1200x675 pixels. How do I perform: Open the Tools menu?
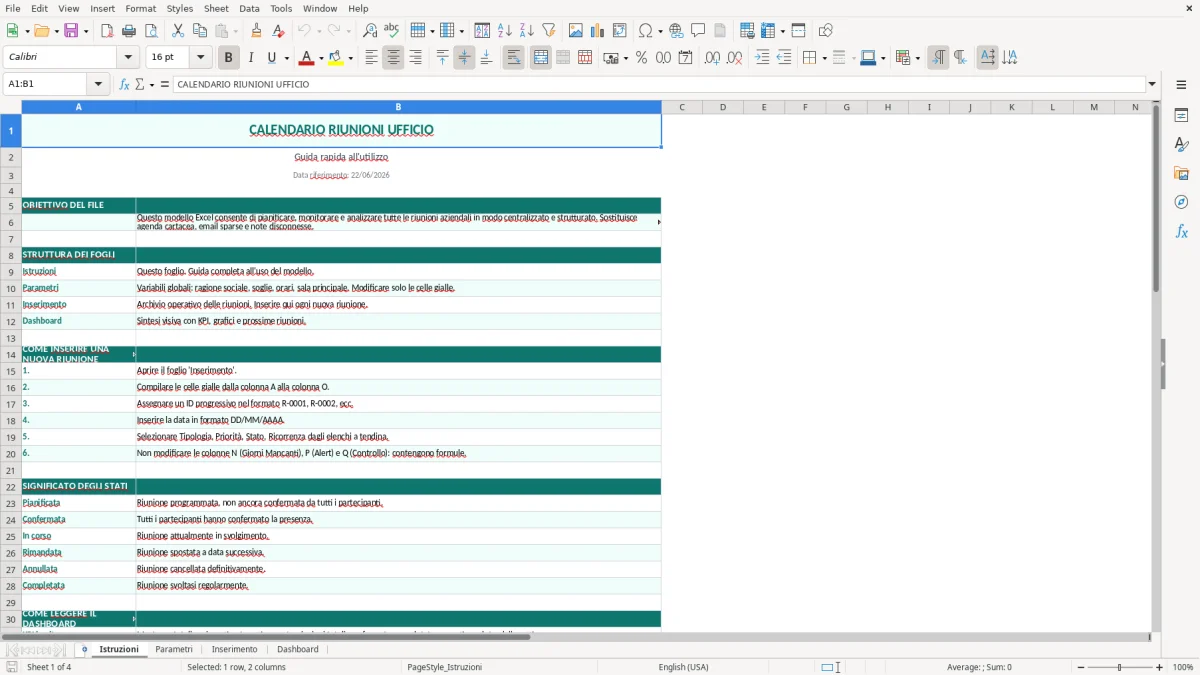281,8
